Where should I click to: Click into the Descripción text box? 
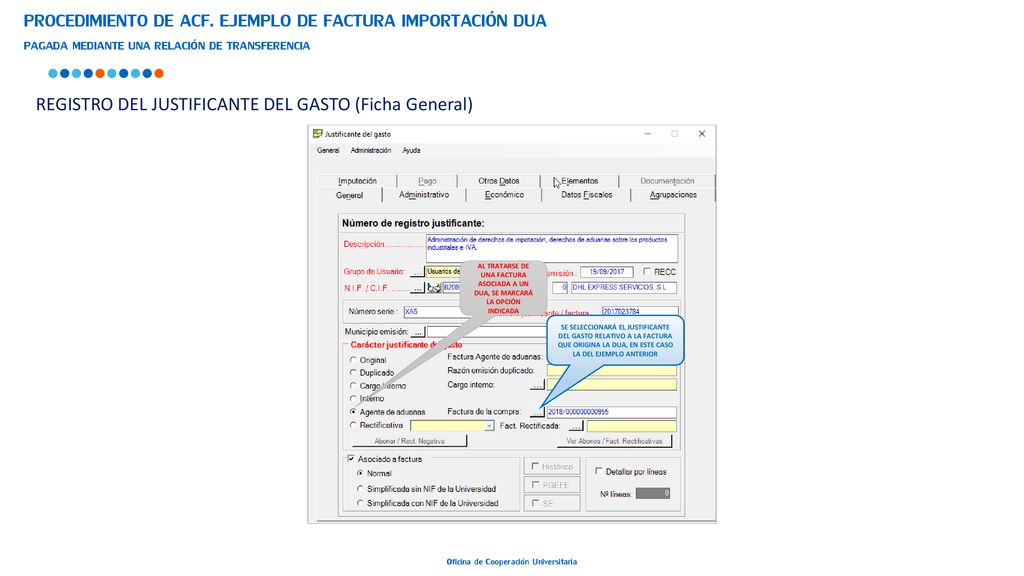coord(552,248)
